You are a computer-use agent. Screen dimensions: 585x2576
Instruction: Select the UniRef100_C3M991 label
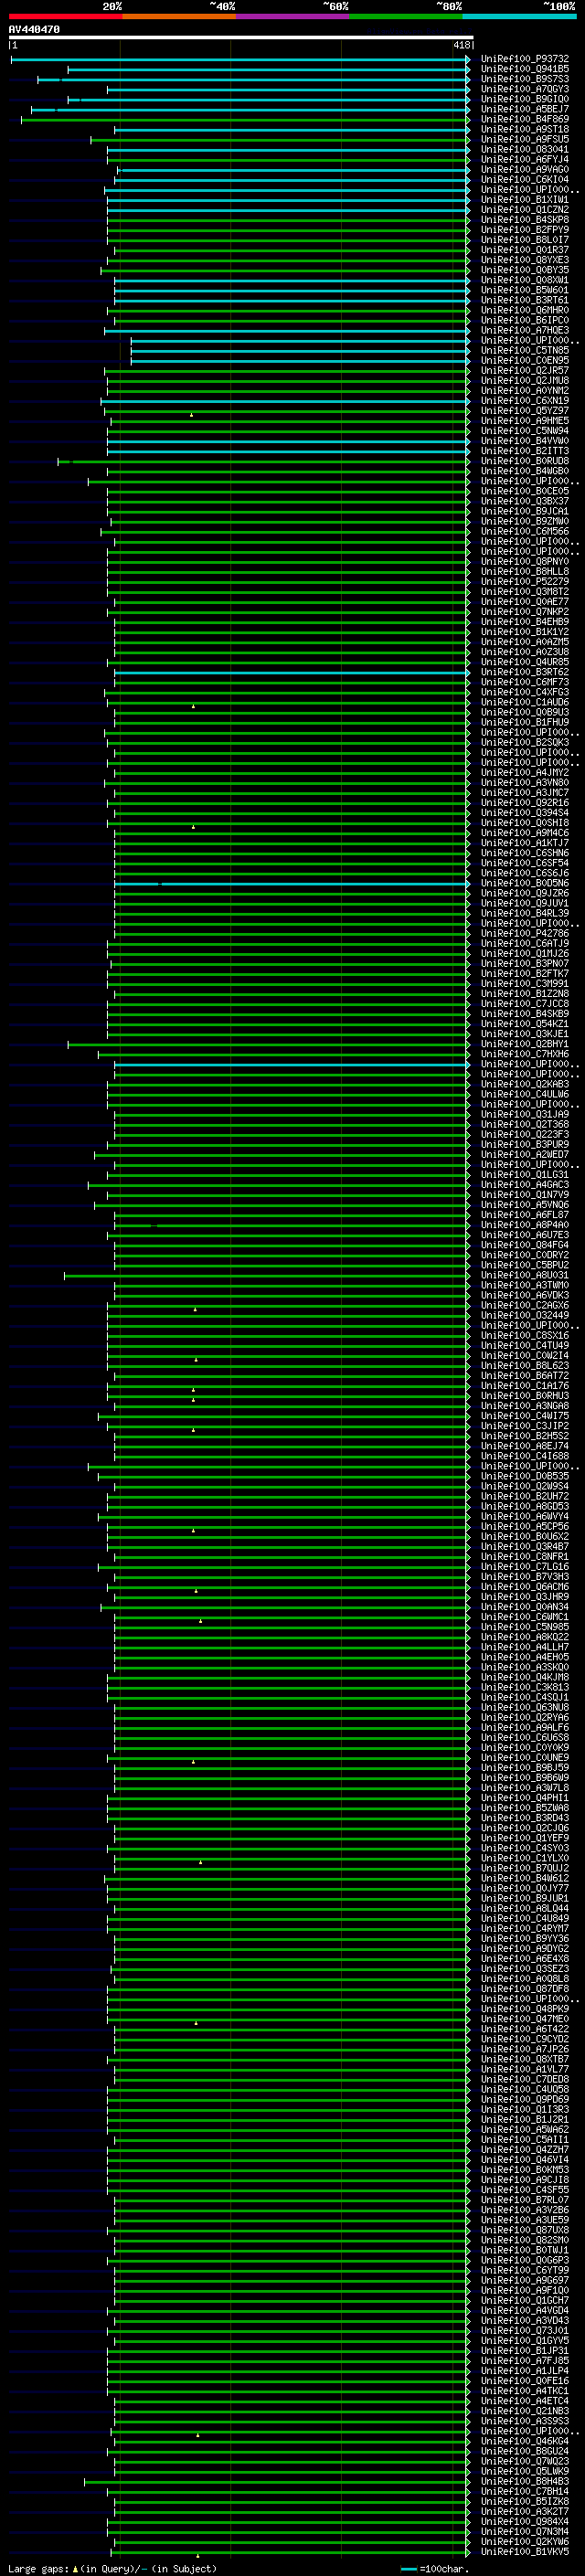(x=525, y=984)
